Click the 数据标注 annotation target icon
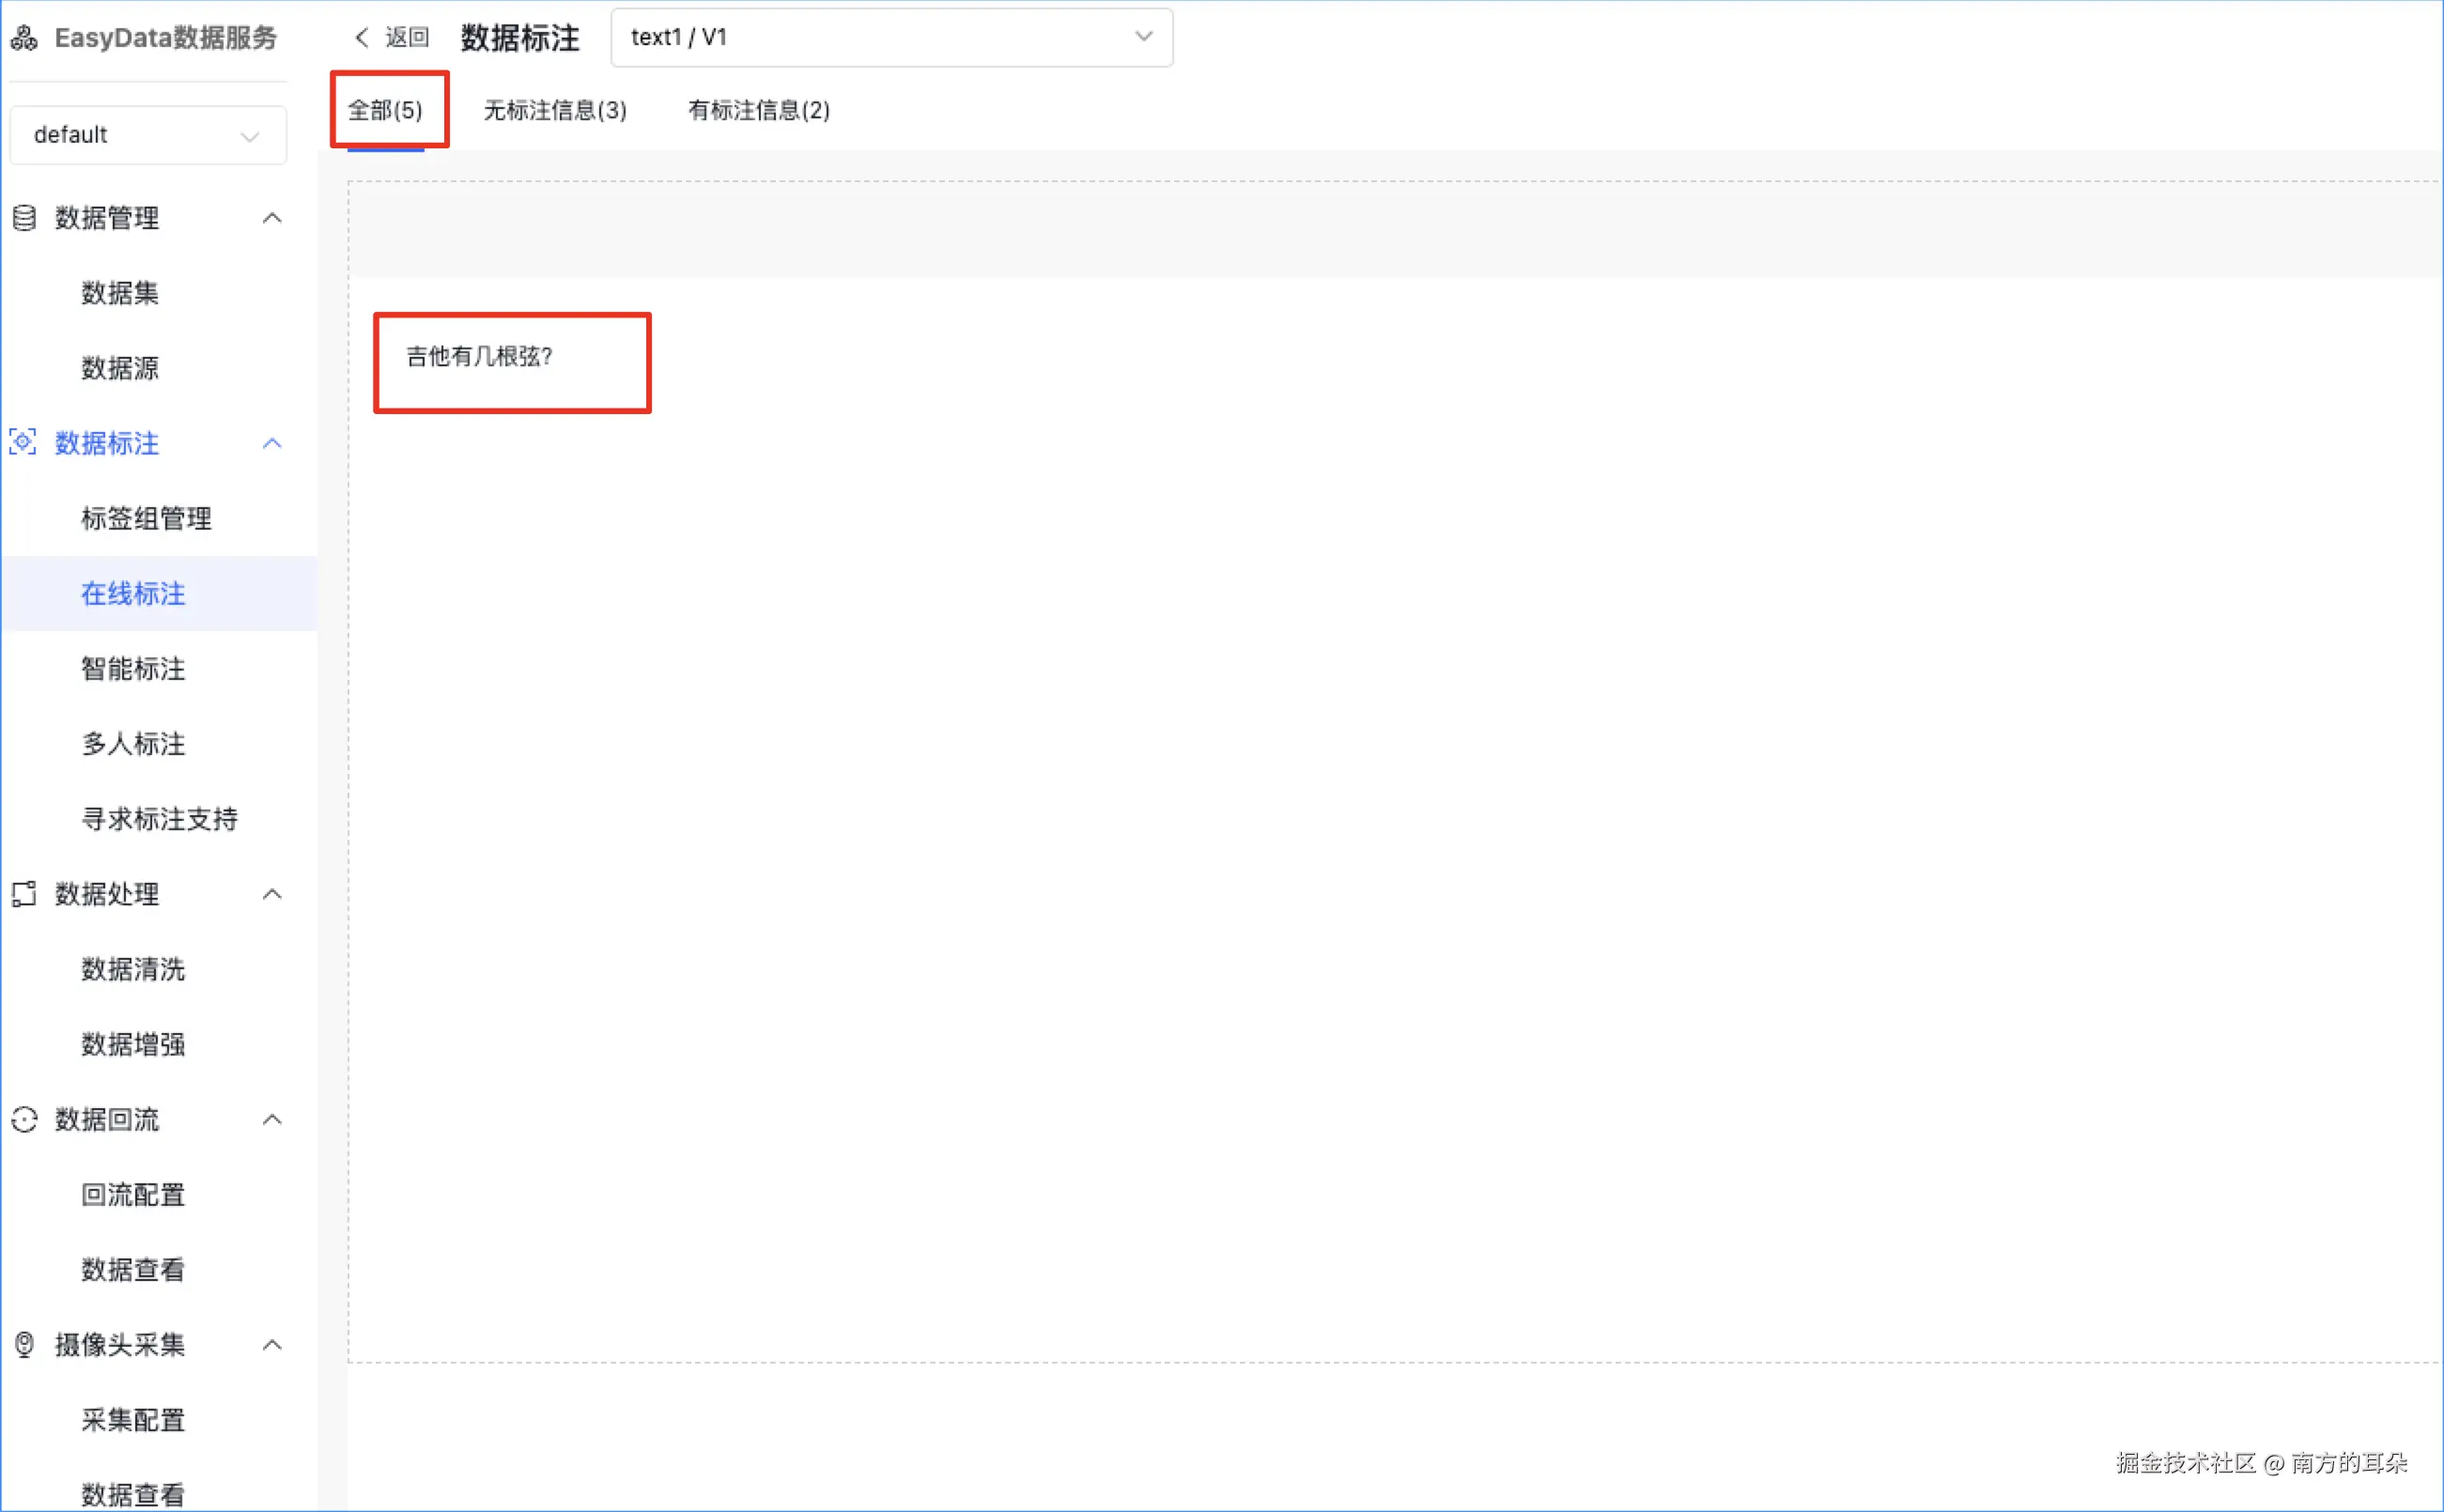Viewport: 2444px width, 1512px height. (x=23, y=442)
